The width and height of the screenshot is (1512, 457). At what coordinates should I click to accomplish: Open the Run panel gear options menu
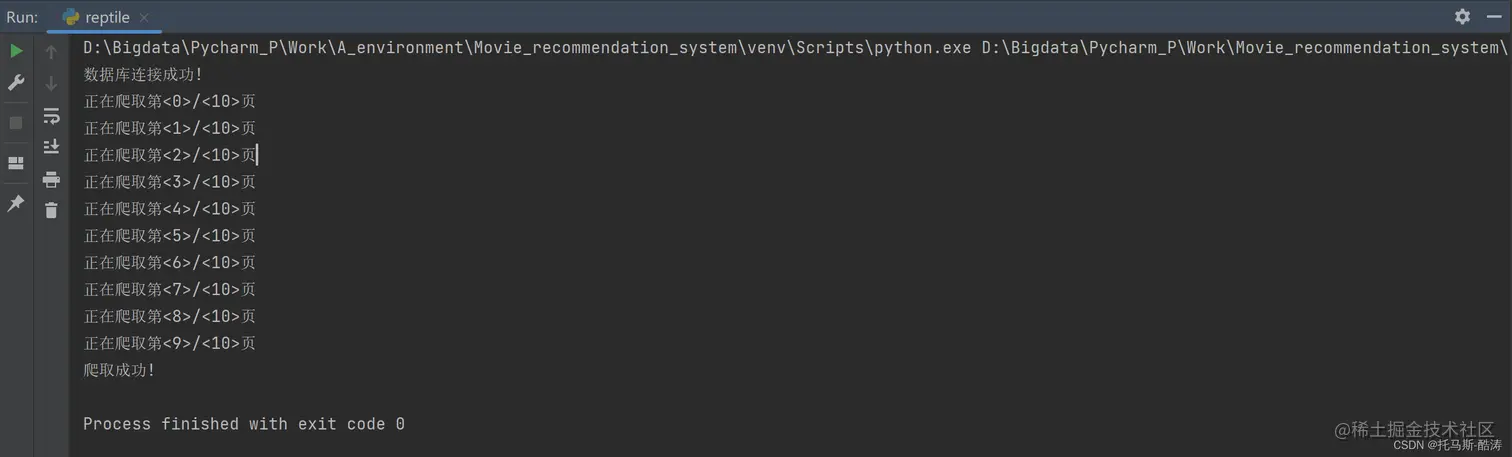pos(1462,16)
